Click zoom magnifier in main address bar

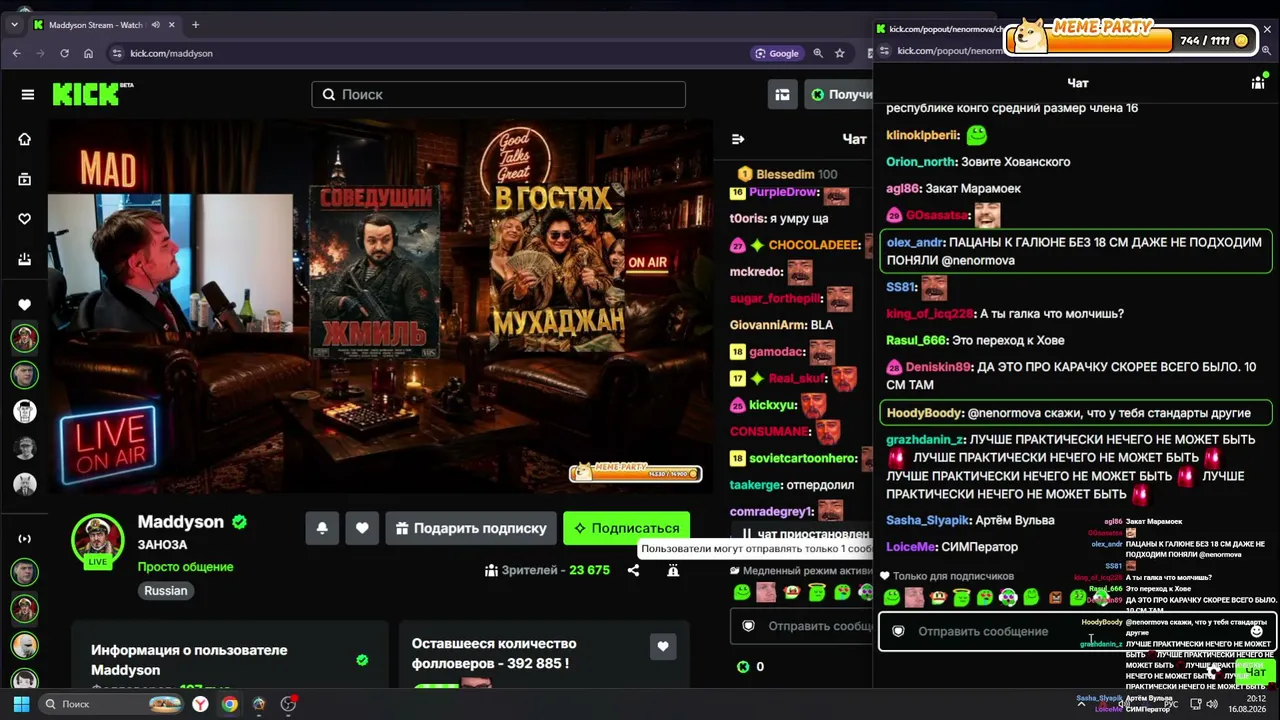(818, 53)
